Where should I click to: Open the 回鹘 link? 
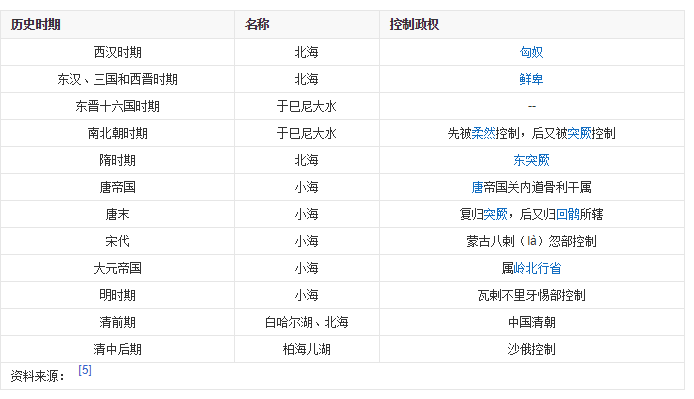pyautogui.click(x=567, y=214)
